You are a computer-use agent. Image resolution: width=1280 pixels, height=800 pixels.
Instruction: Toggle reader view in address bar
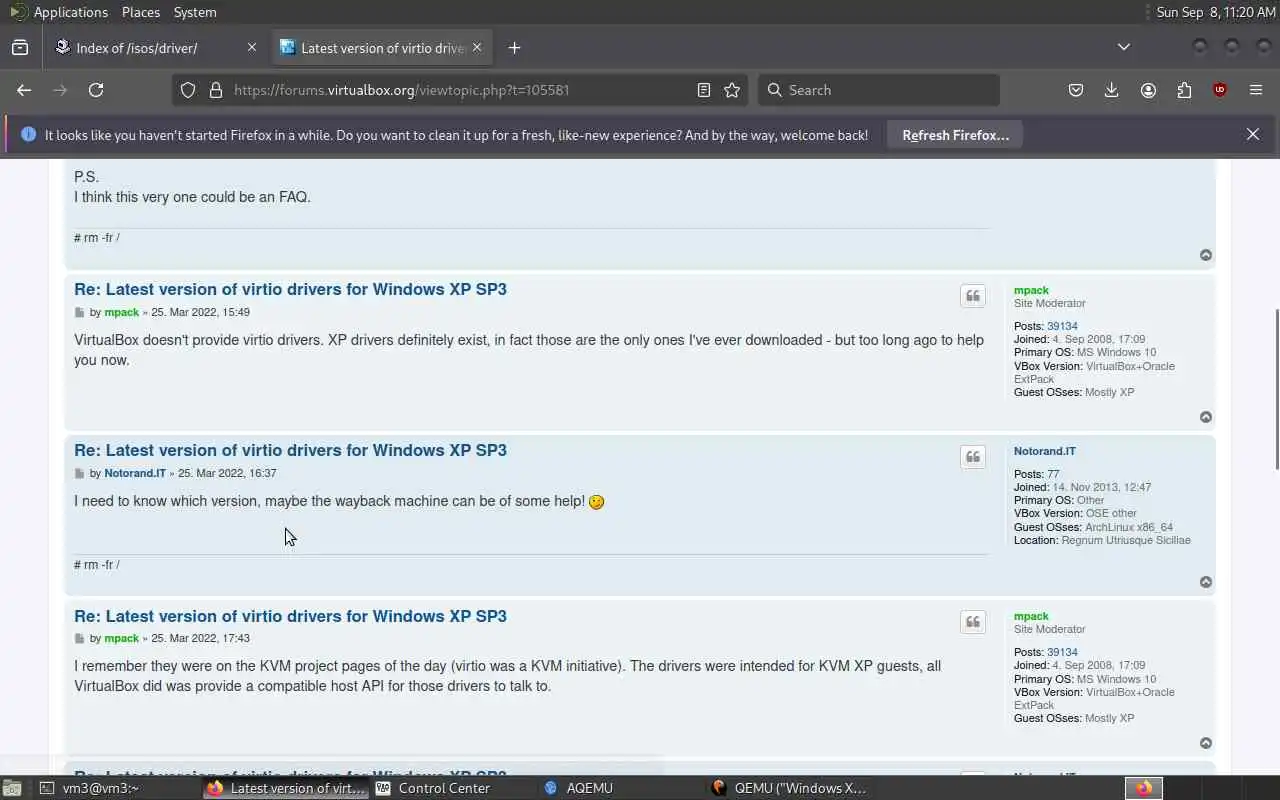pyautogui.click(x=704, y=90)
